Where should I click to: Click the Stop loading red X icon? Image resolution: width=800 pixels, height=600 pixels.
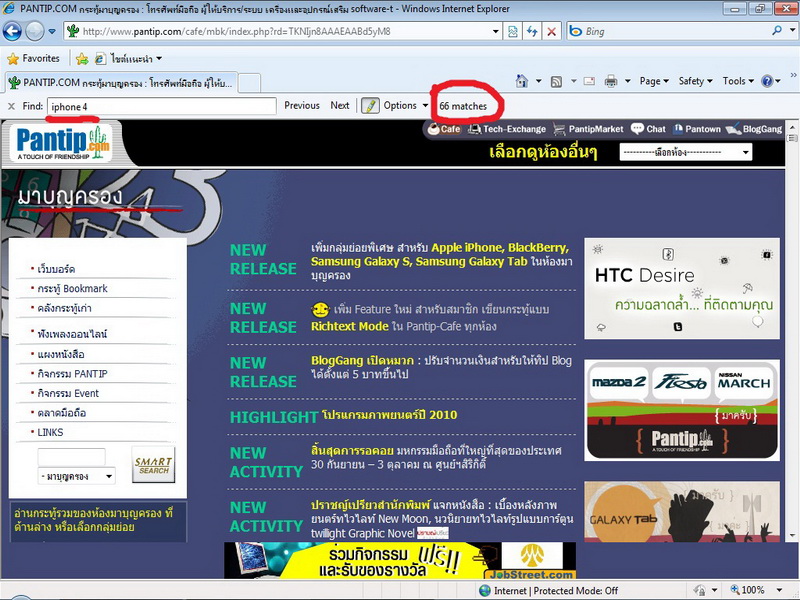coord(552,32)
